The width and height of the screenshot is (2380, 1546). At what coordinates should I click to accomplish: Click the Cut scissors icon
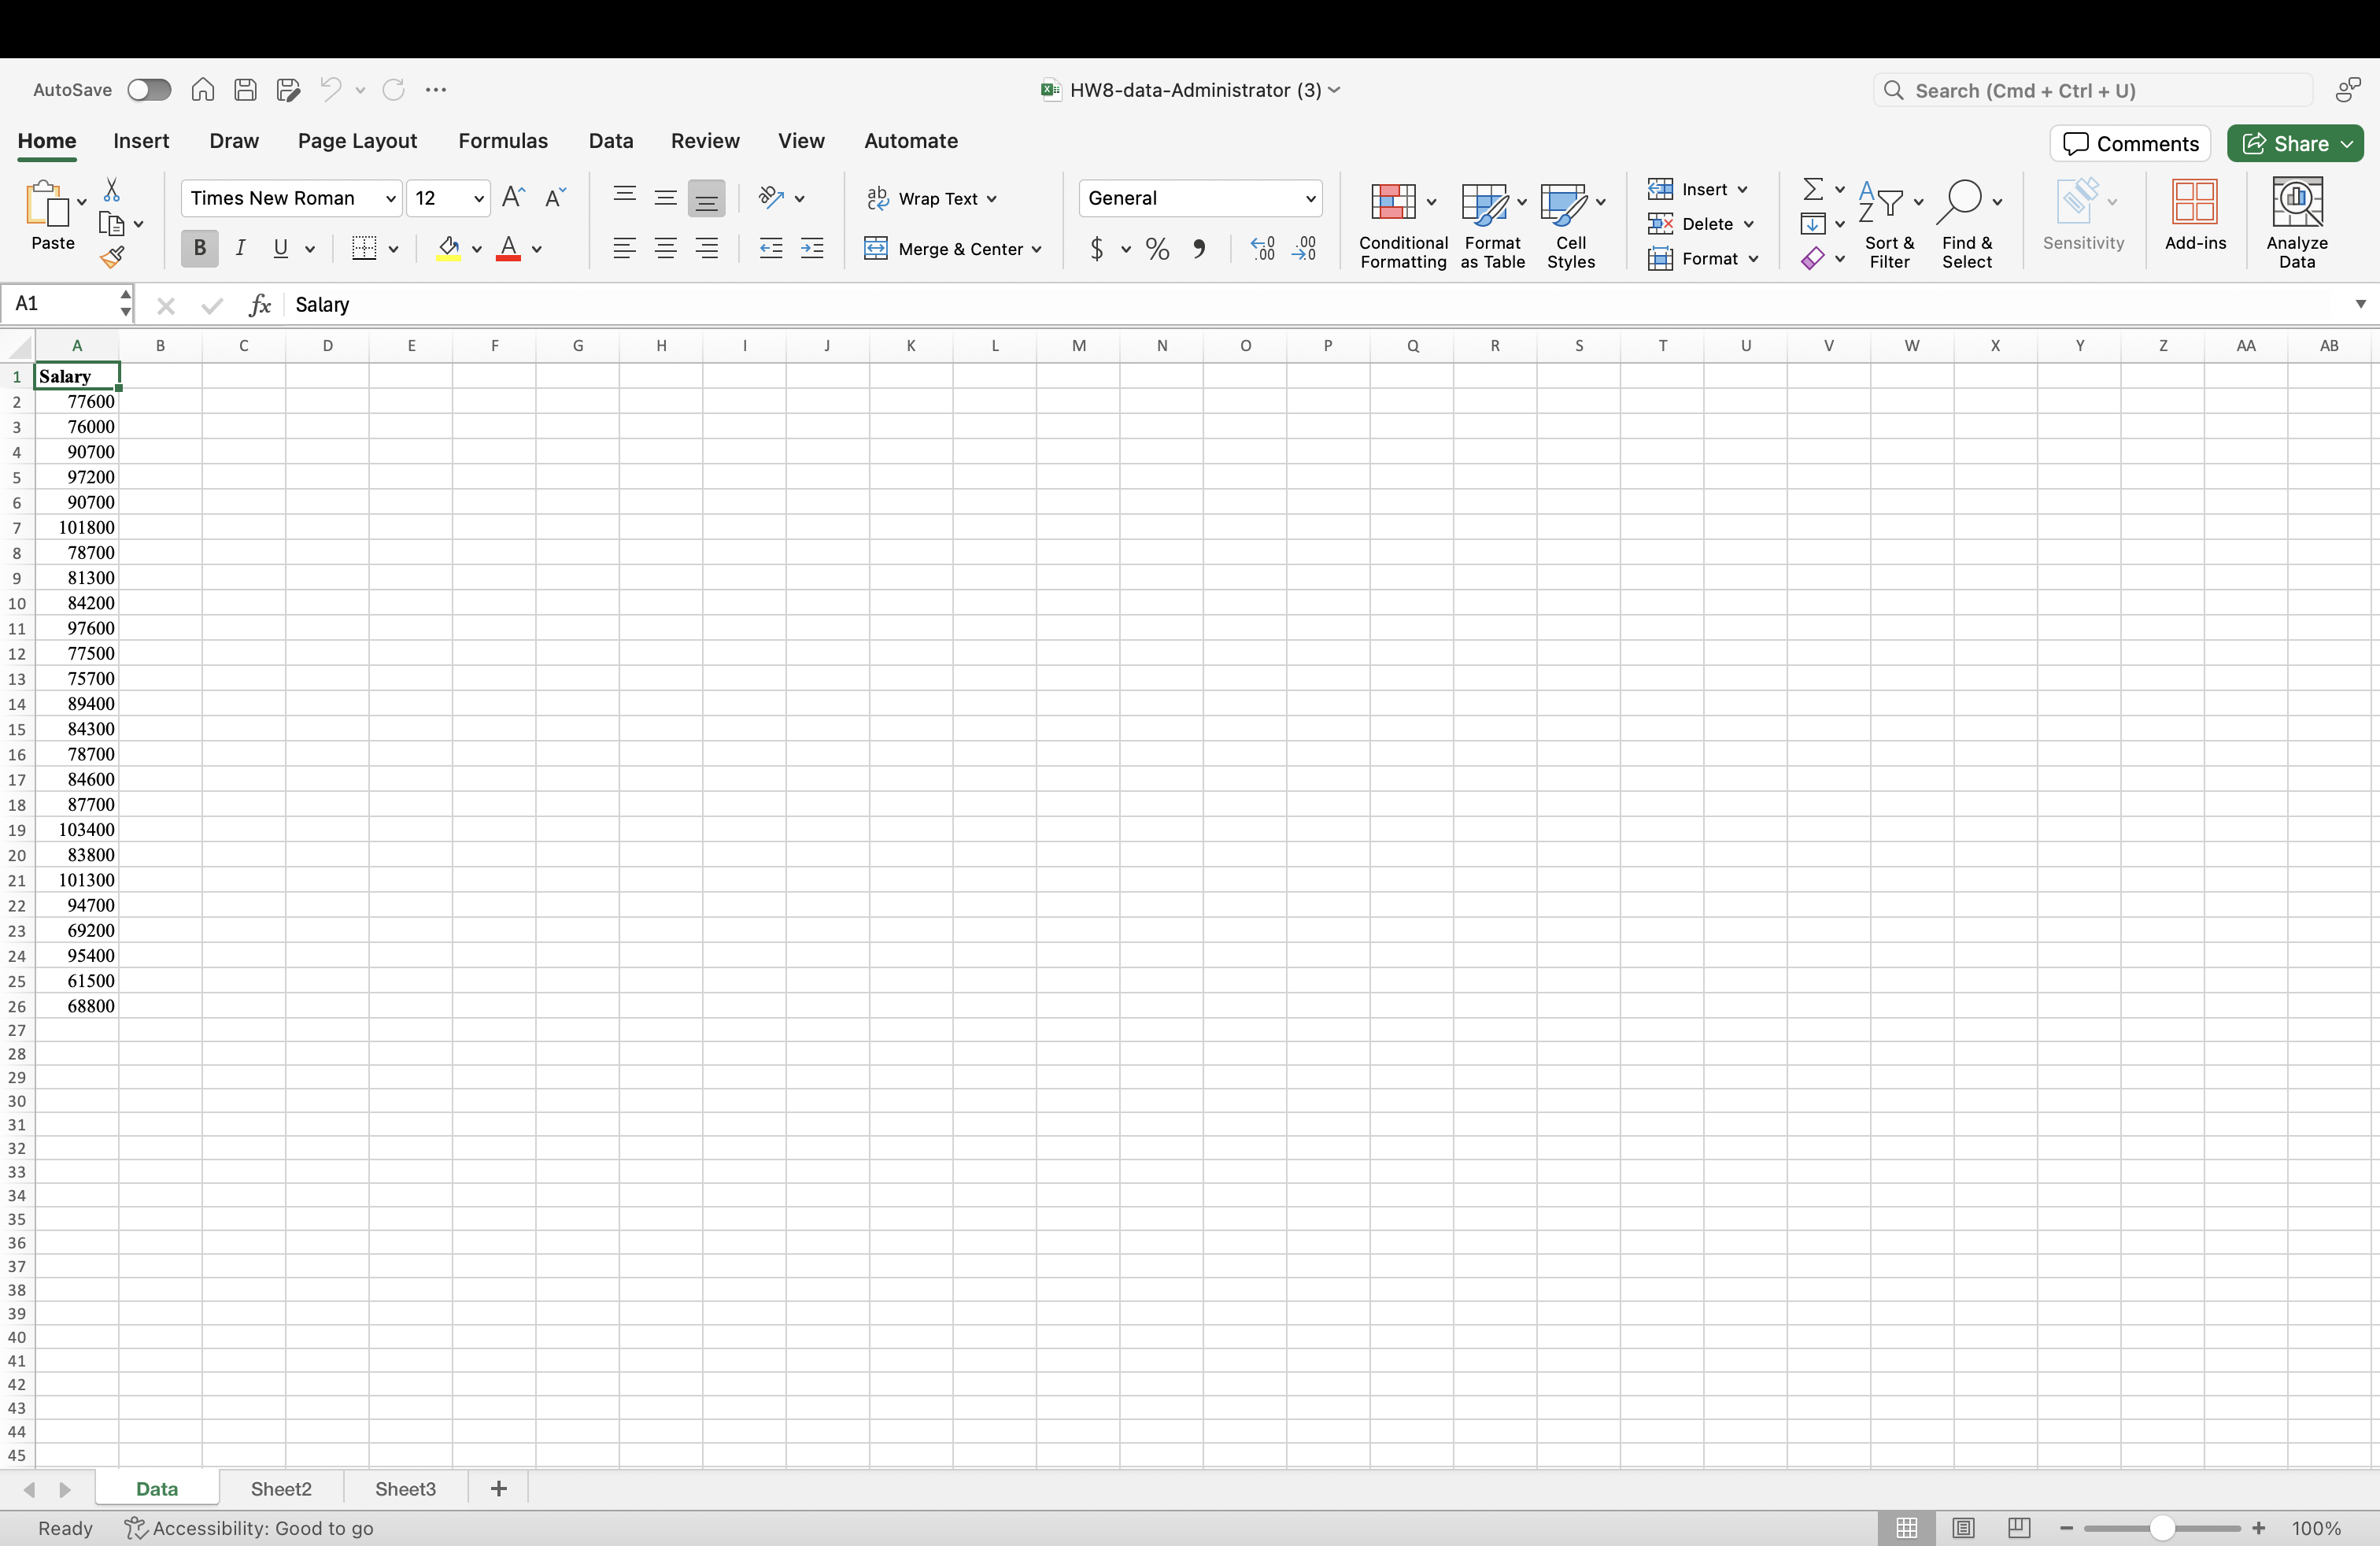pos(112,190)
